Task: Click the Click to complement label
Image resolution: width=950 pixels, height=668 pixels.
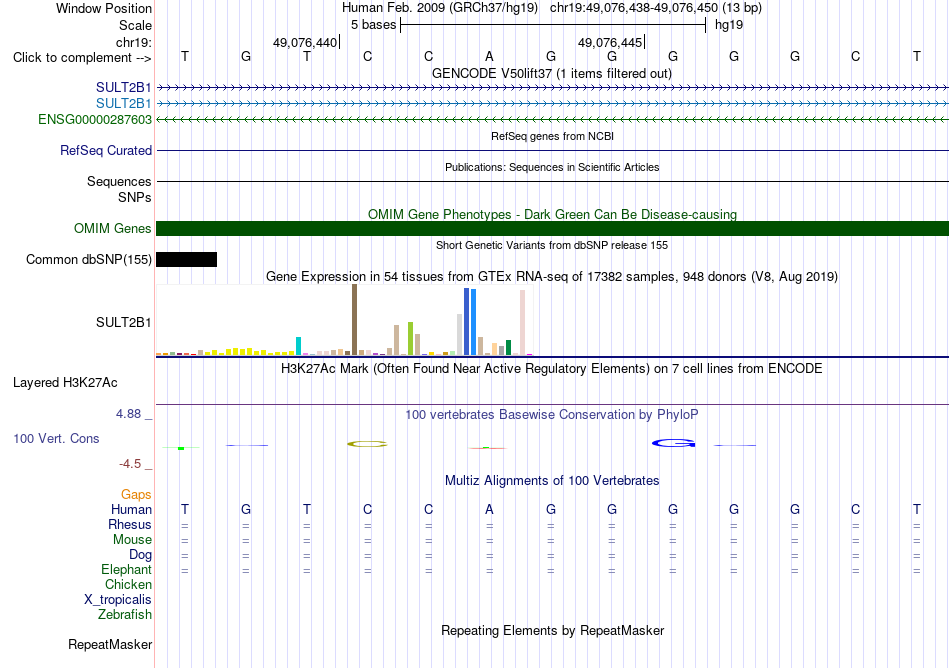Action: [82, 58]
